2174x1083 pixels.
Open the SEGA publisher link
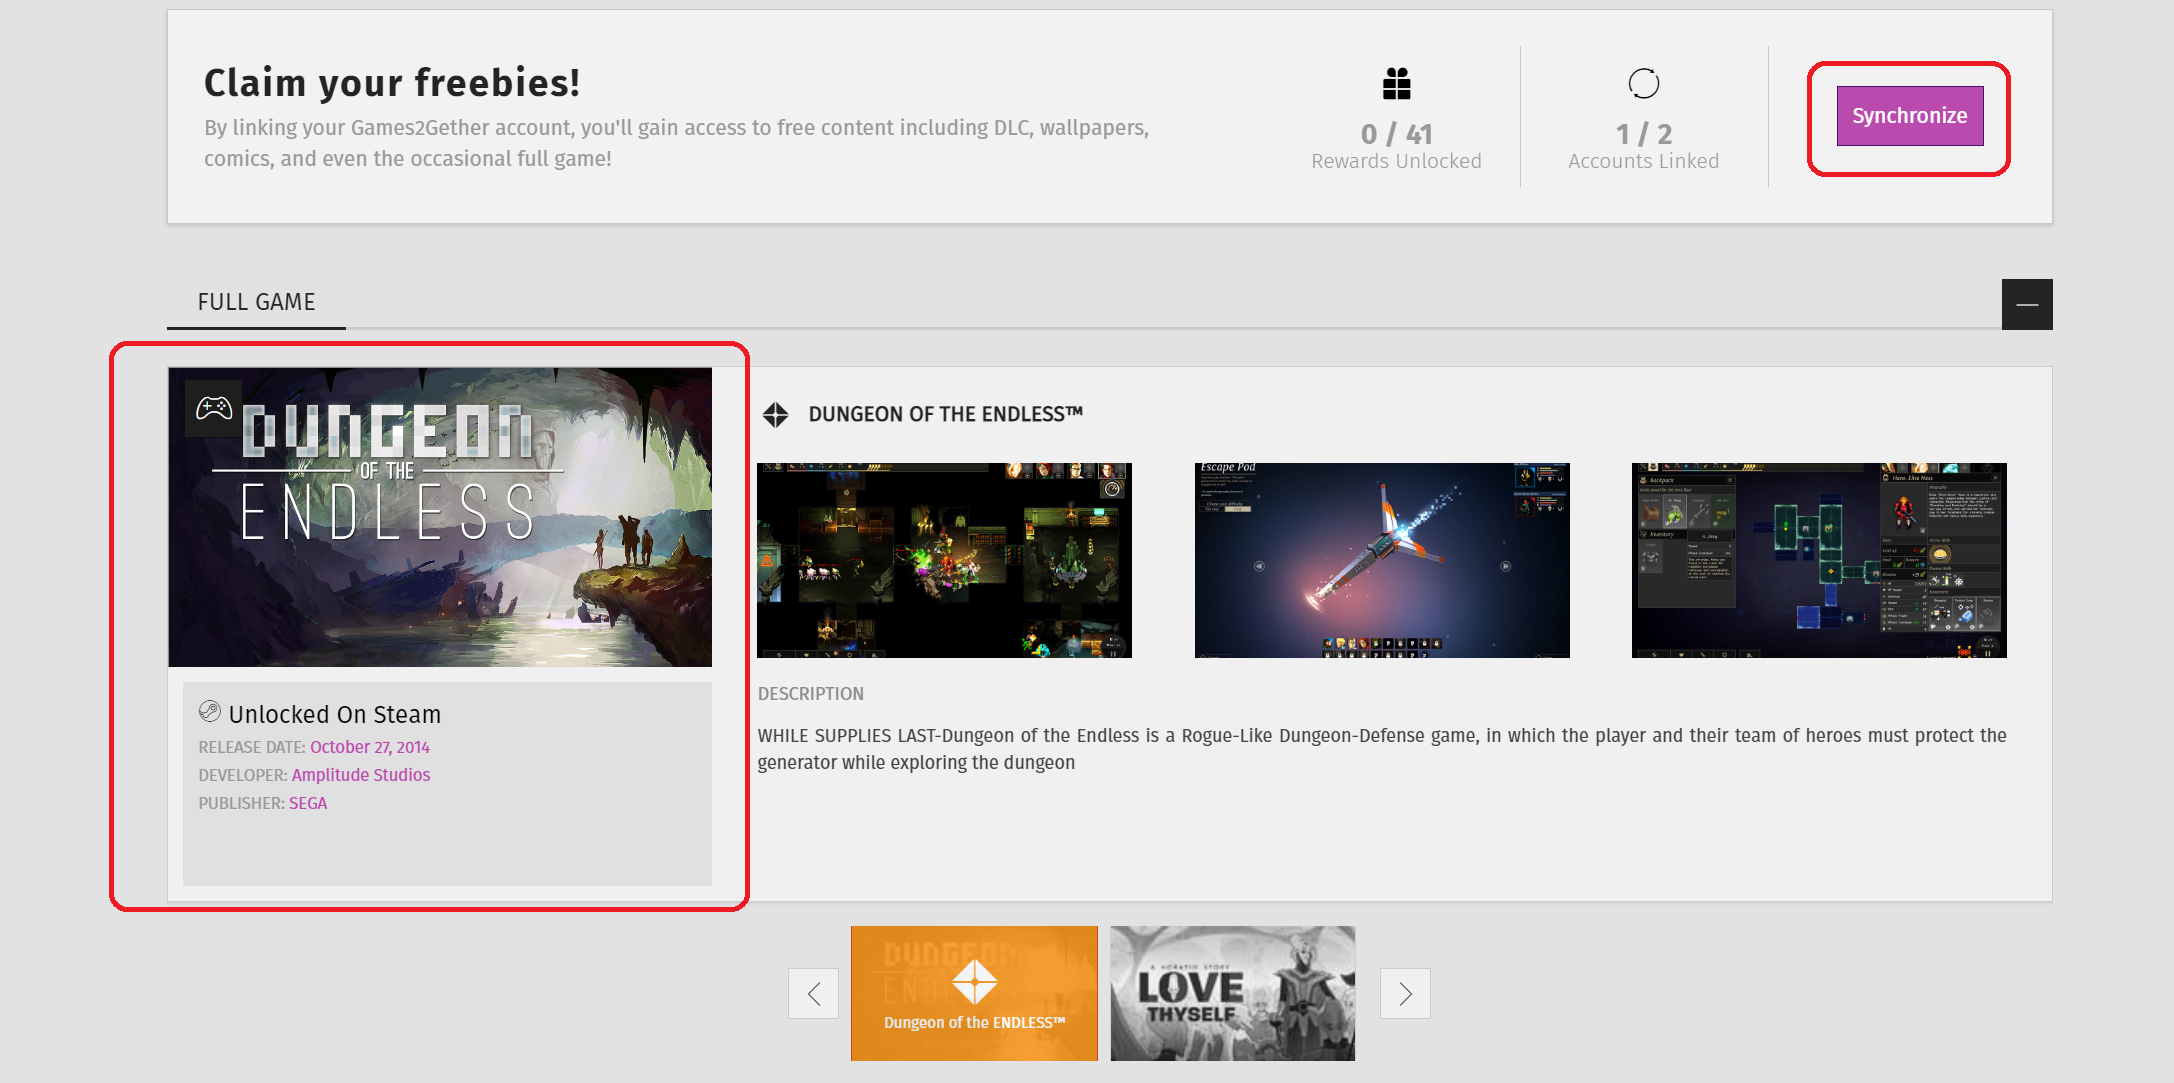(x=308, y=803)
